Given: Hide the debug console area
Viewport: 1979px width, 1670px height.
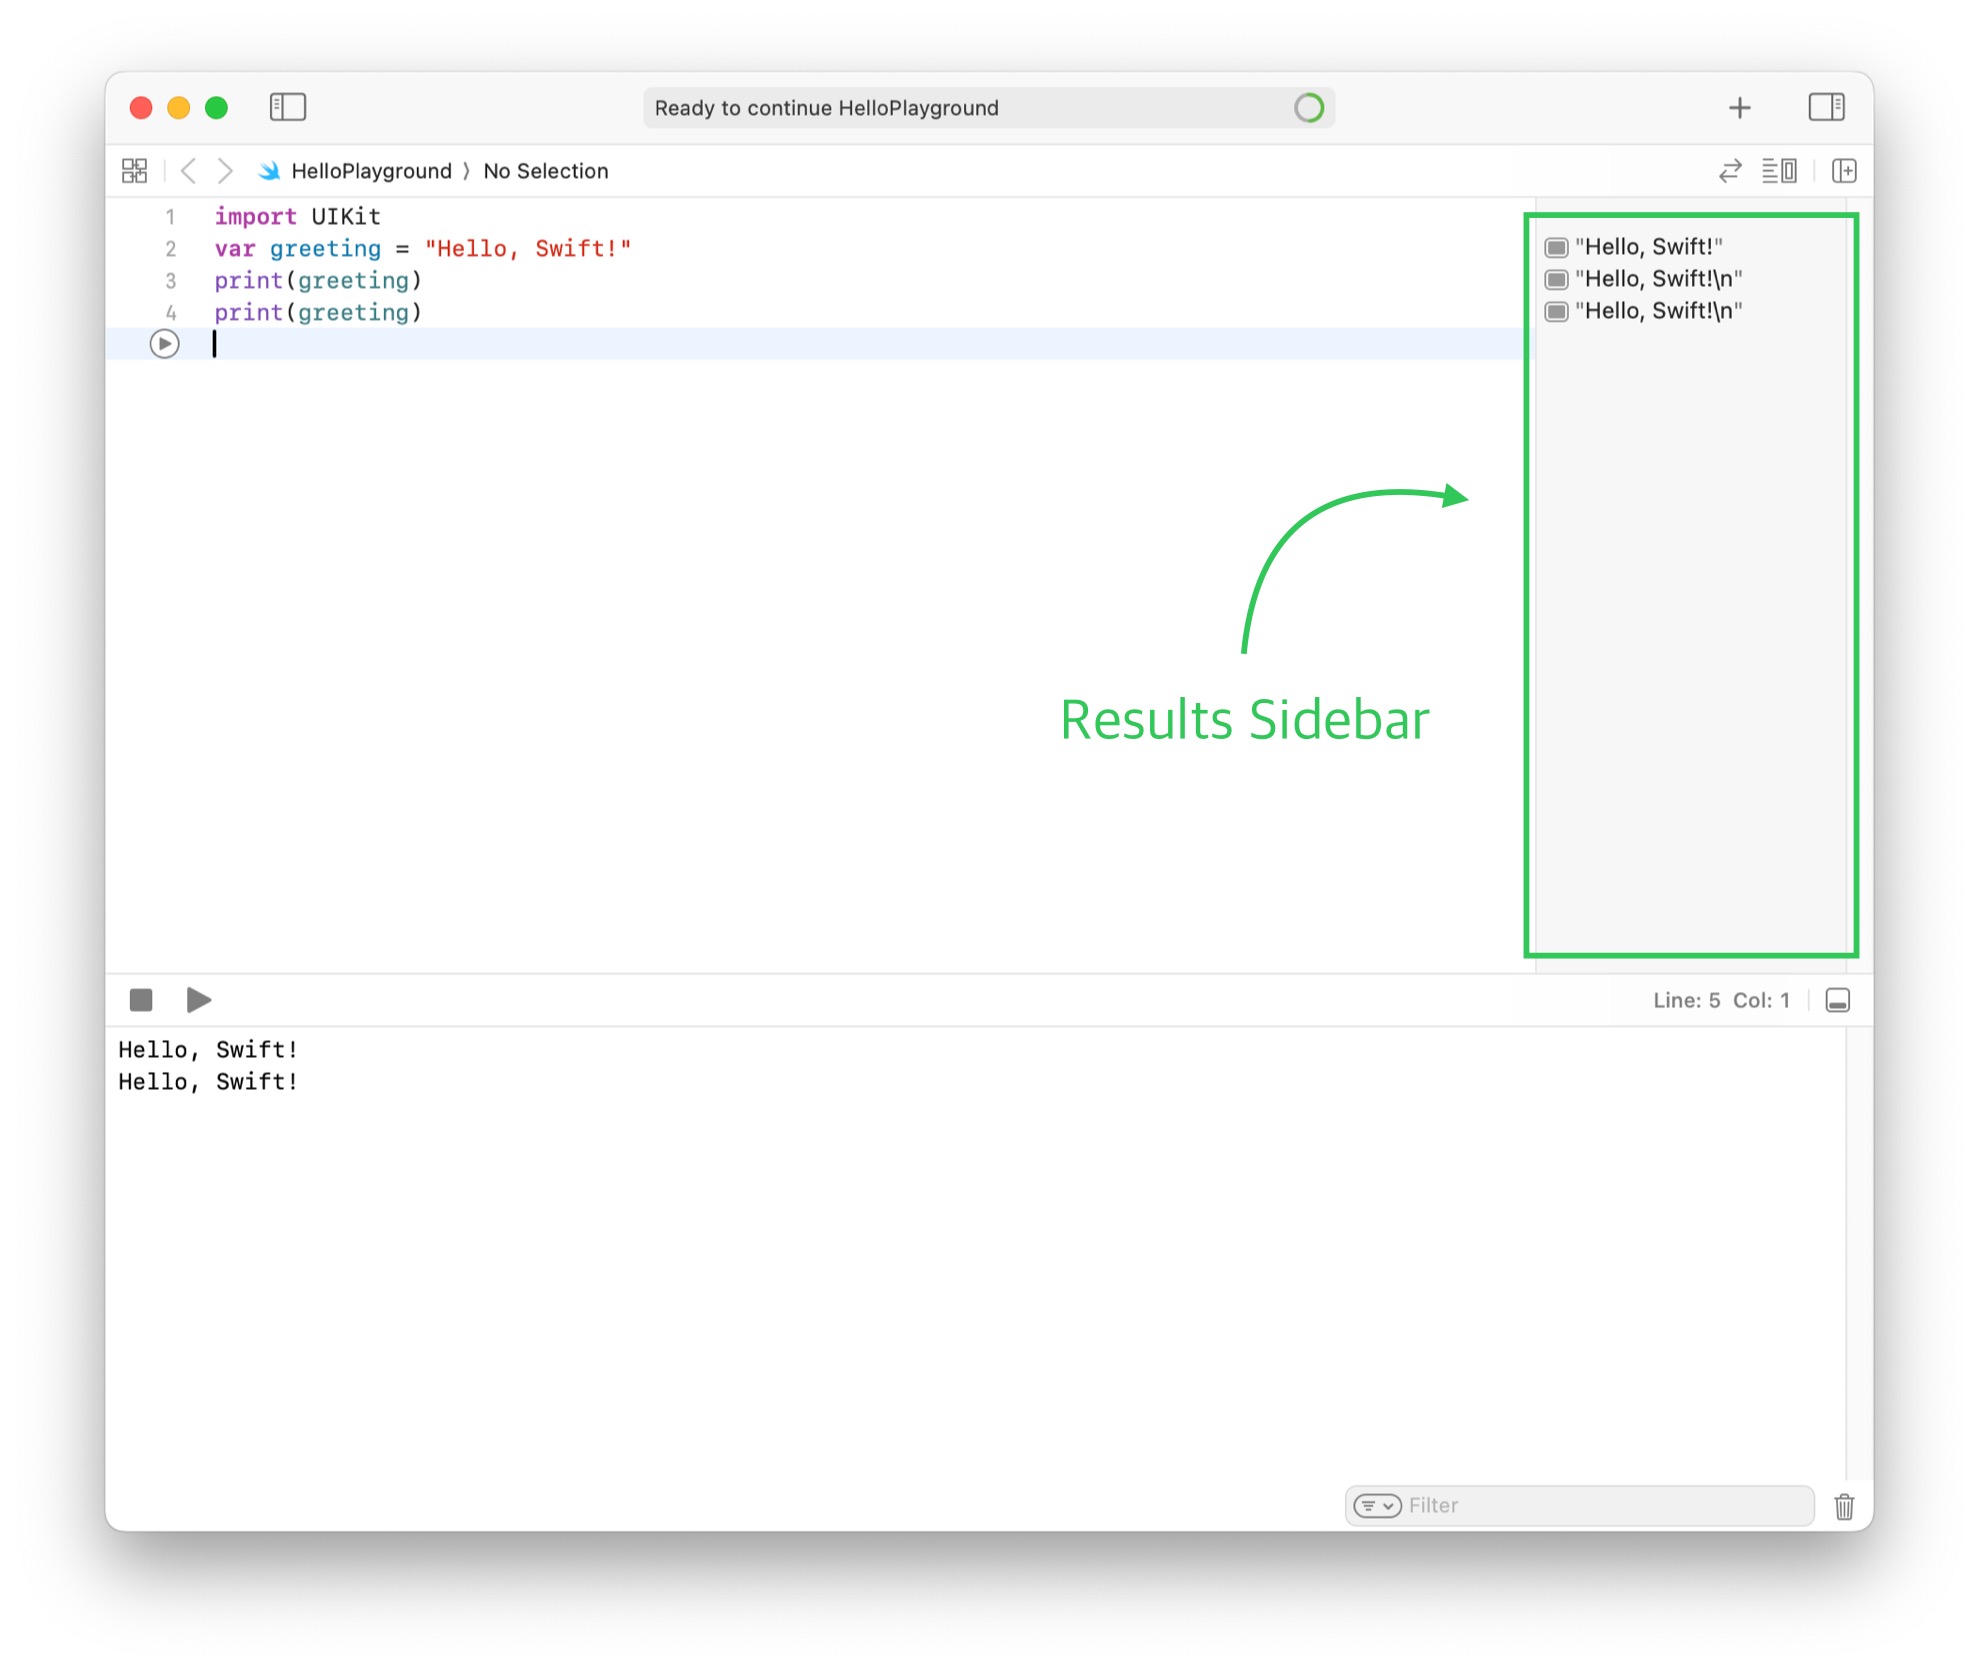Looking at the screenshot, I should 1837,1000.
